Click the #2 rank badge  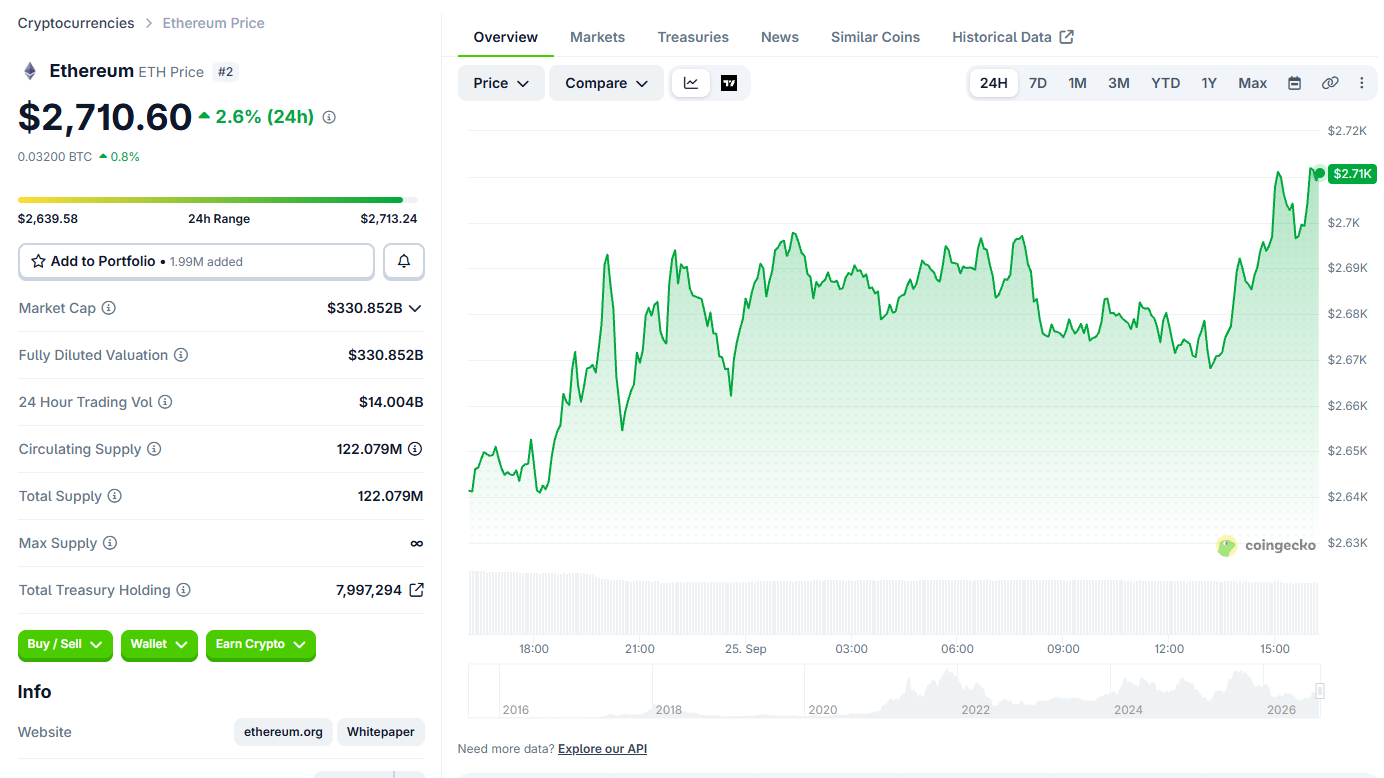(x=226, y=72)
